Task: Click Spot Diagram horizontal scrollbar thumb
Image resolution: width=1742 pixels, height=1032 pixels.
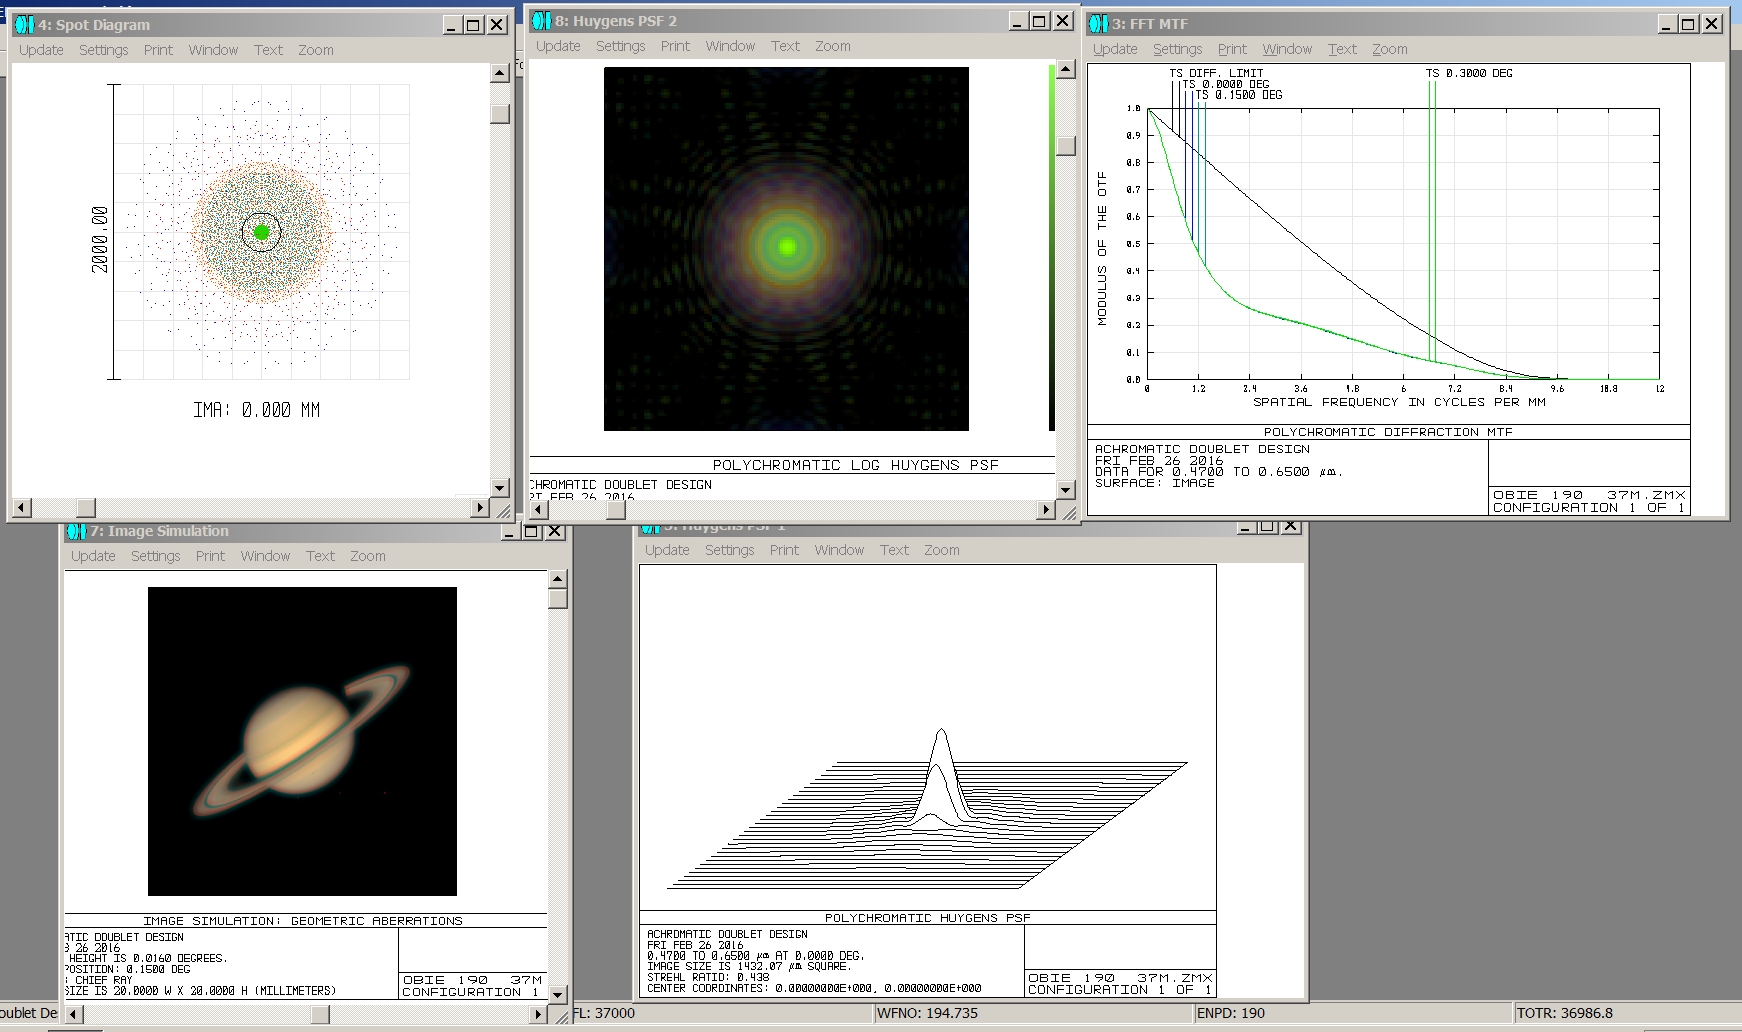Action: 86,508
